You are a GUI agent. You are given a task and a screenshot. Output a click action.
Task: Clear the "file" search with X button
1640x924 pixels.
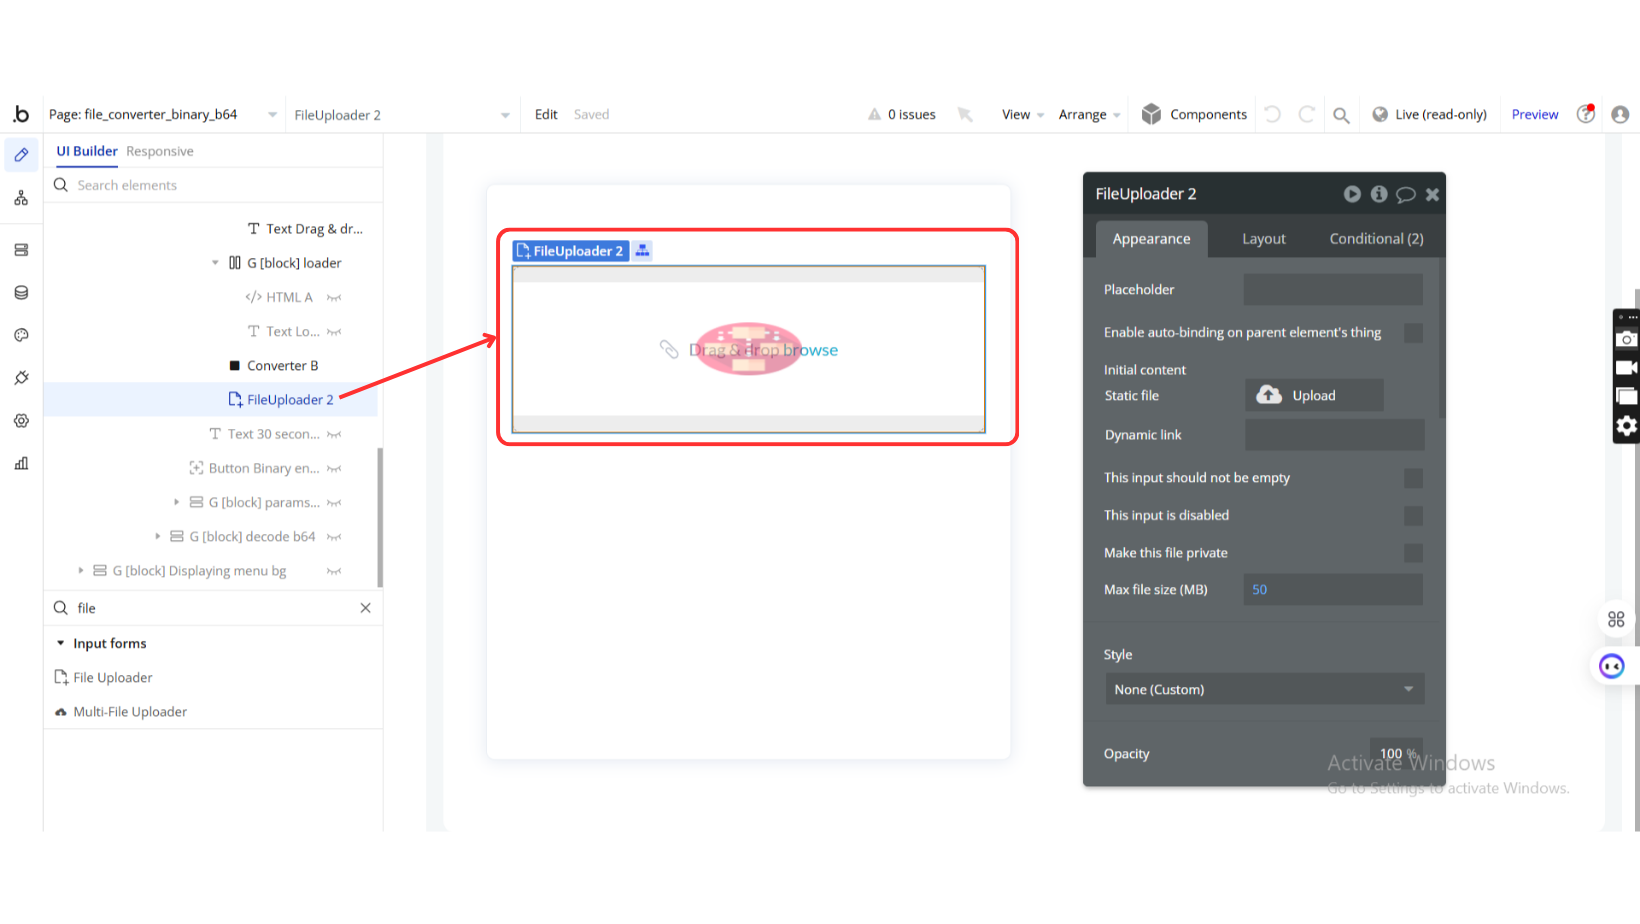(x=365, y=608)
